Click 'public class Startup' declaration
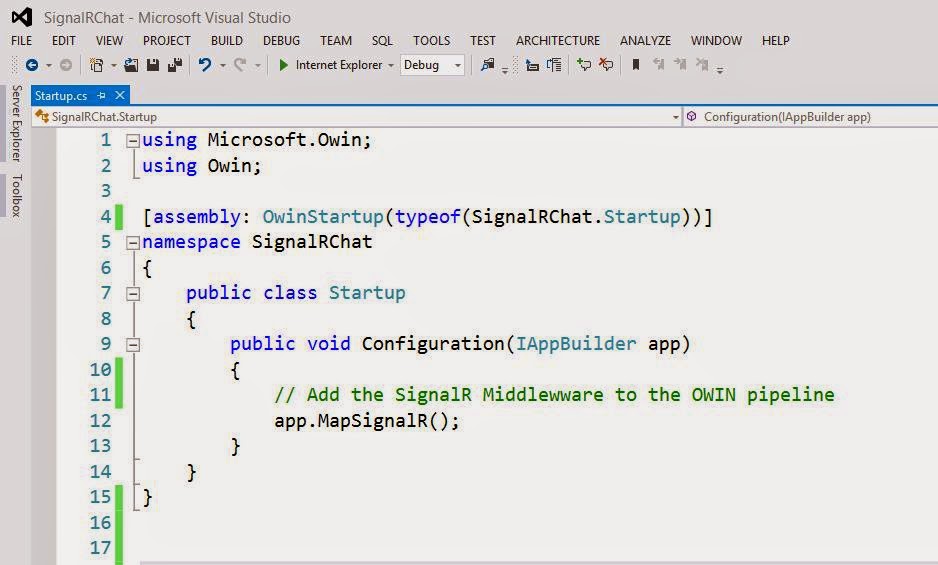This screenshot has height=565, width=938. 296,293
